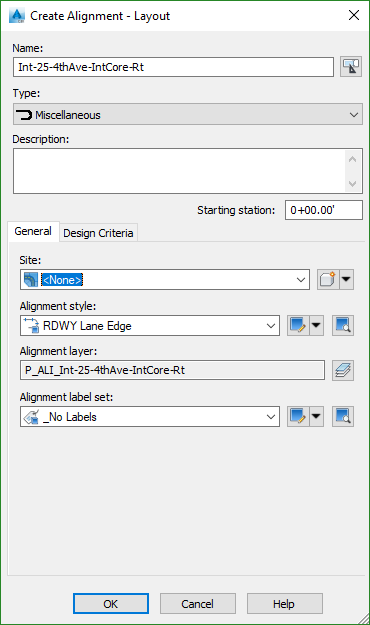This screenshot has width=370, height=625.
Task: Select the General tab
Action: (33, 231)
